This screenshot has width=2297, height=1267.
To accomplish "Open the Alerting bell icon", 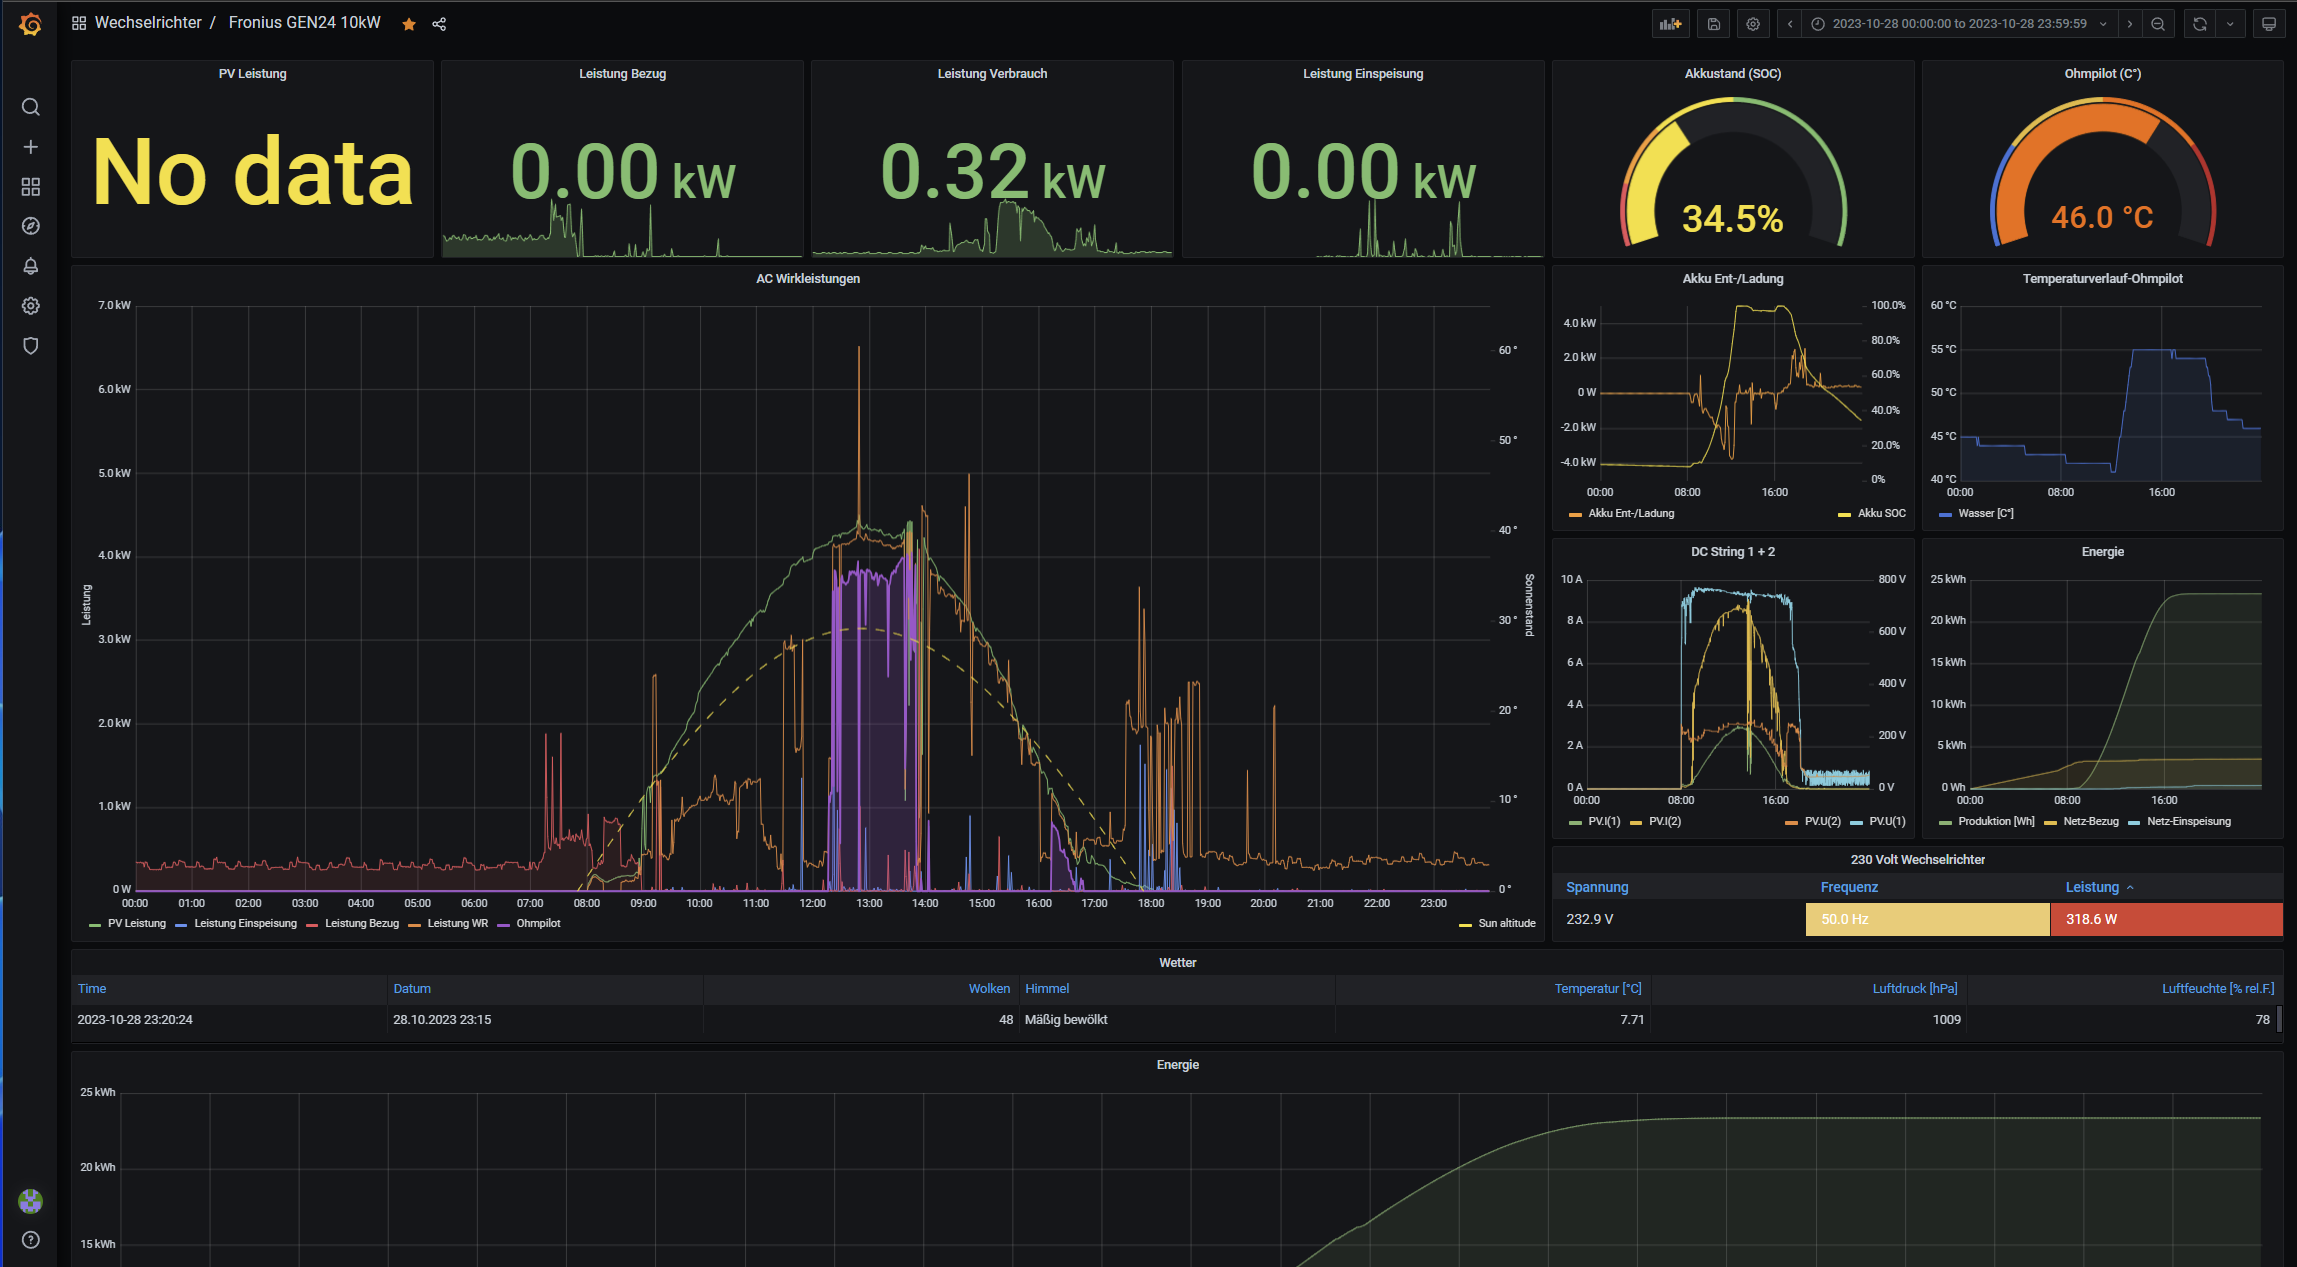I will [x=30, y=266].
